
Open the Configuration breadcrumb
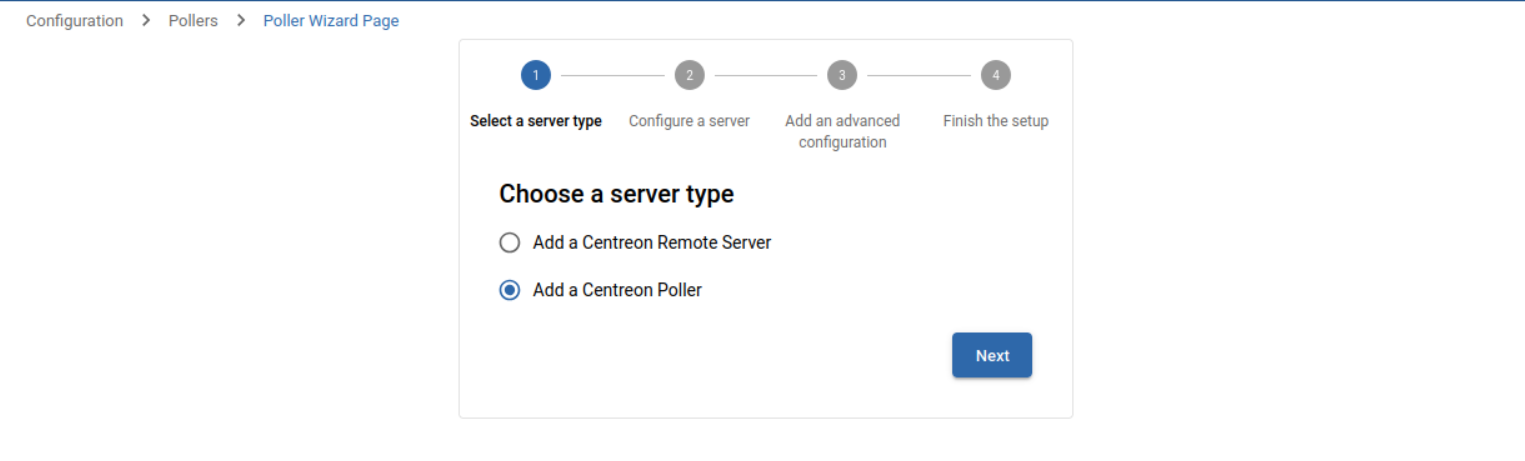[75, 21]
